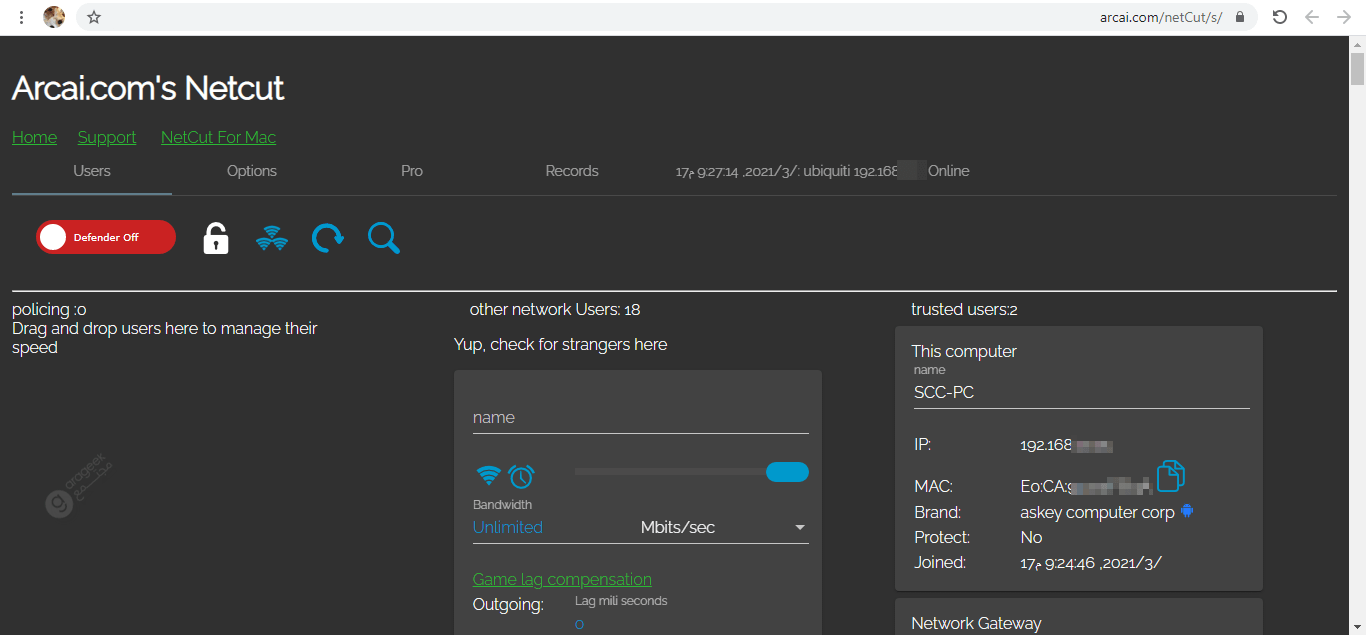Click the "This computer" card heading

(x=964, y=351)
